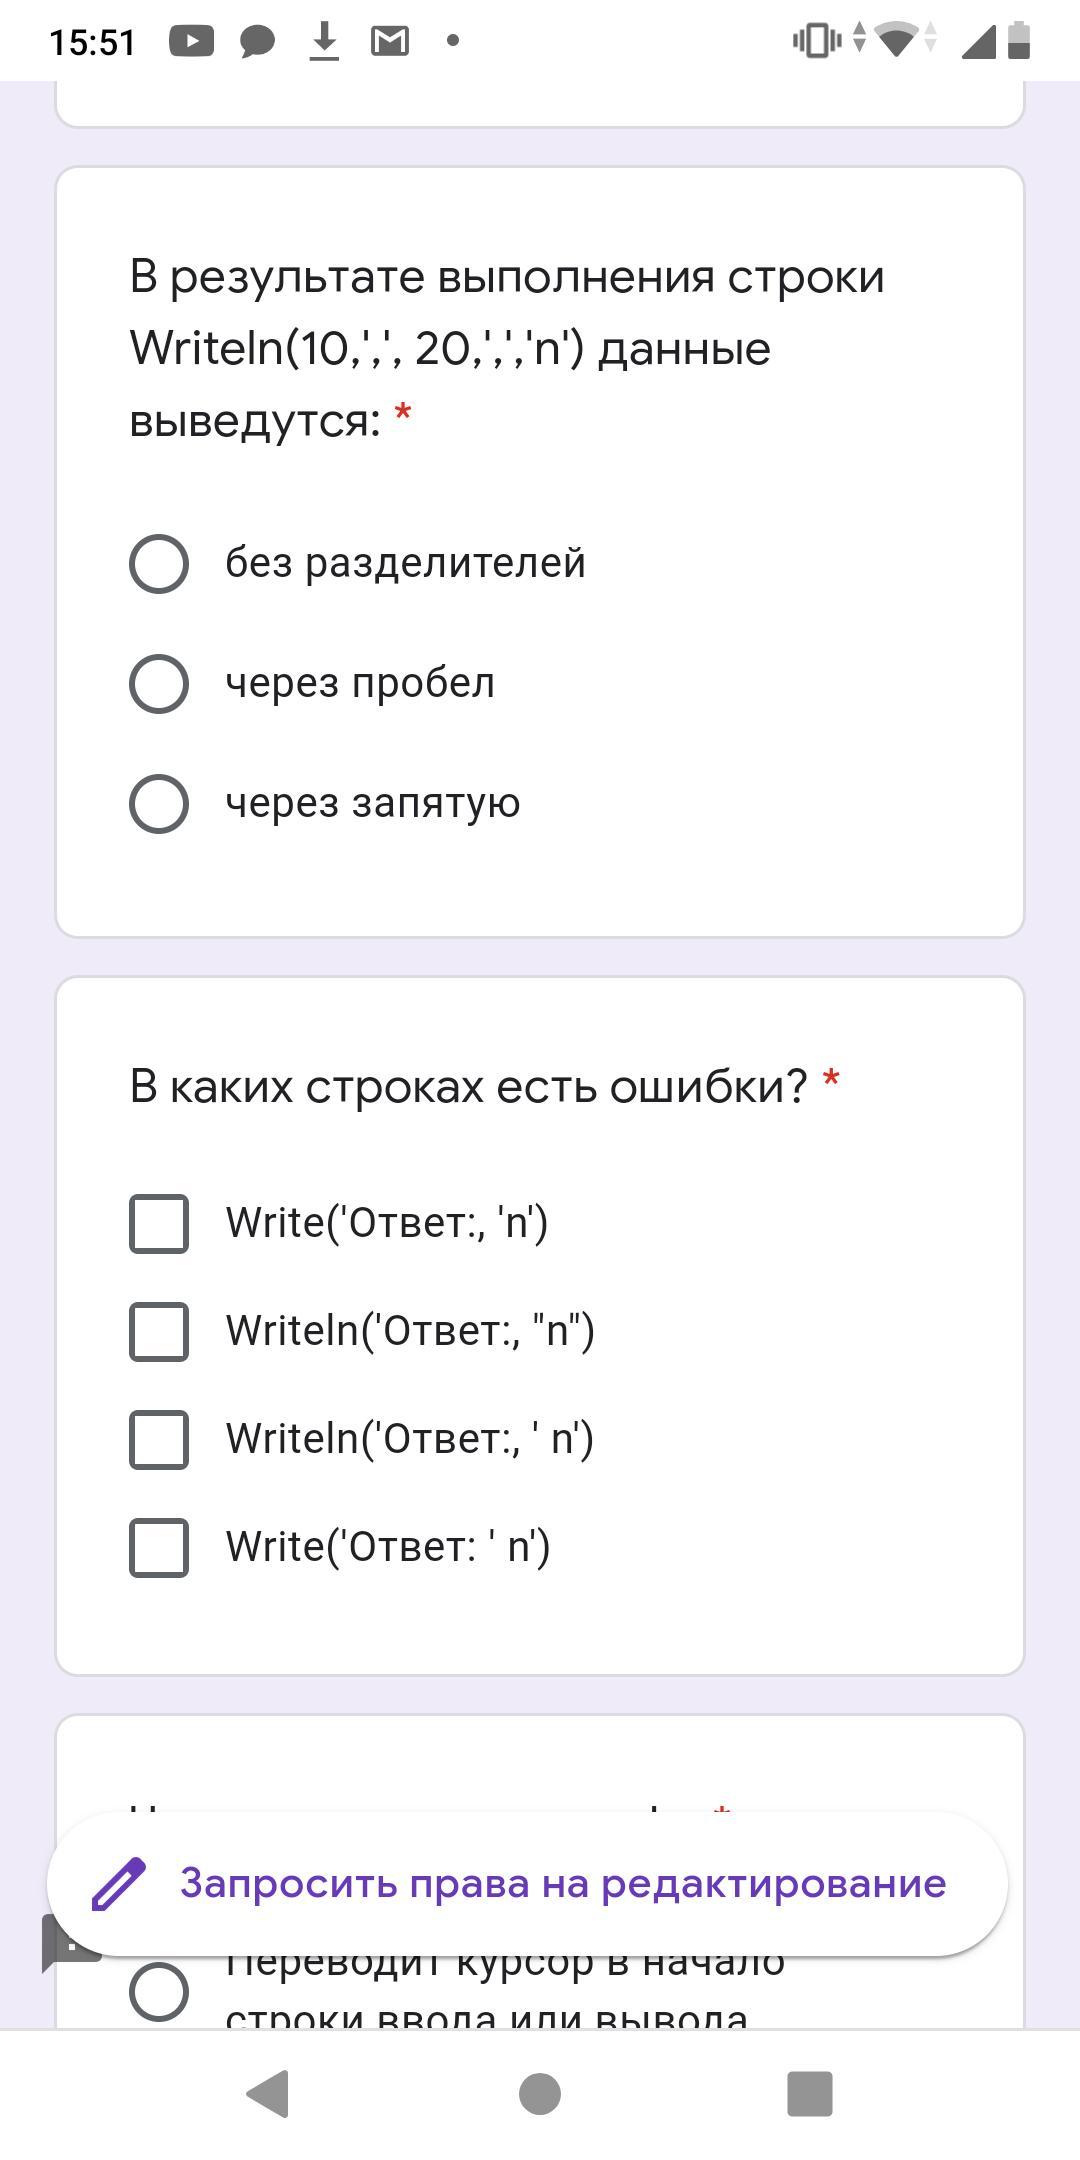Tap the download notification icon
Image resolution: width=1080 pixels, height=2160 pixels.
323,41
